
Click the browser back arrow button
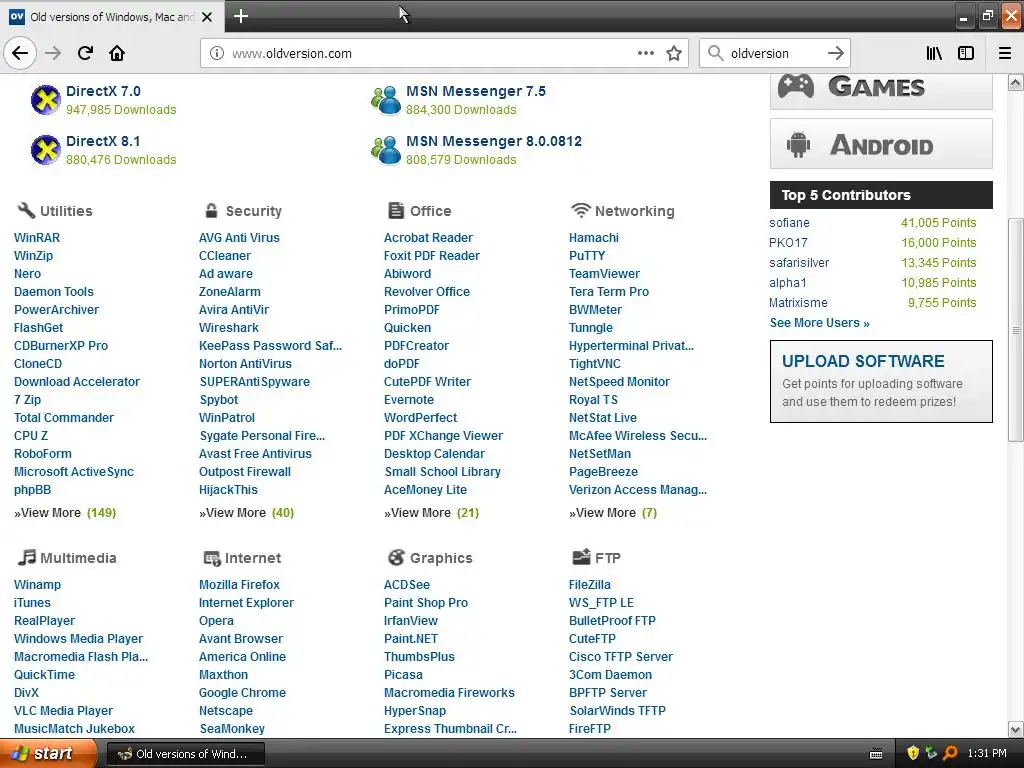(20, 53)
